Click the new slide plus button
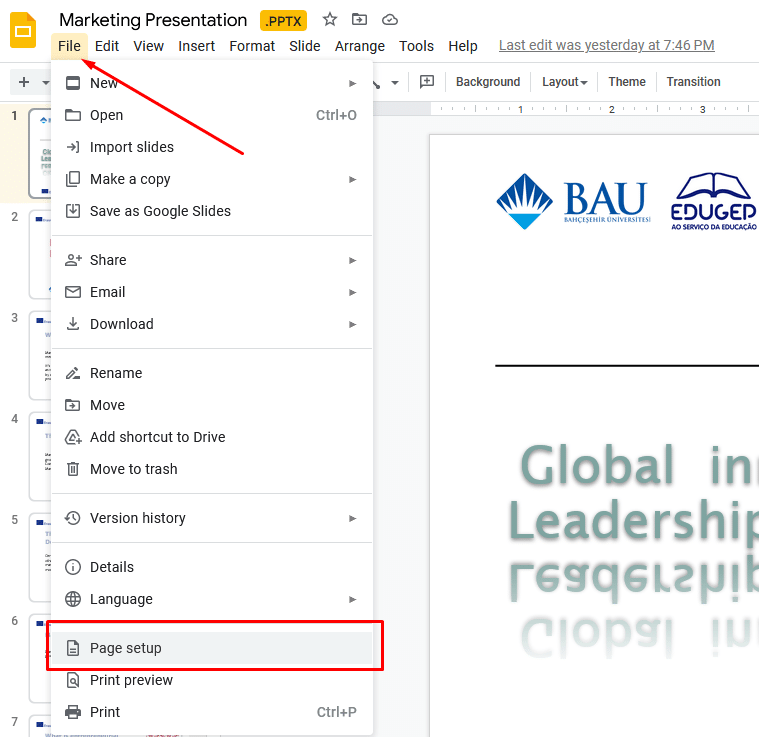This screenshot has width=759, height=737. click(x=24, y=82)
